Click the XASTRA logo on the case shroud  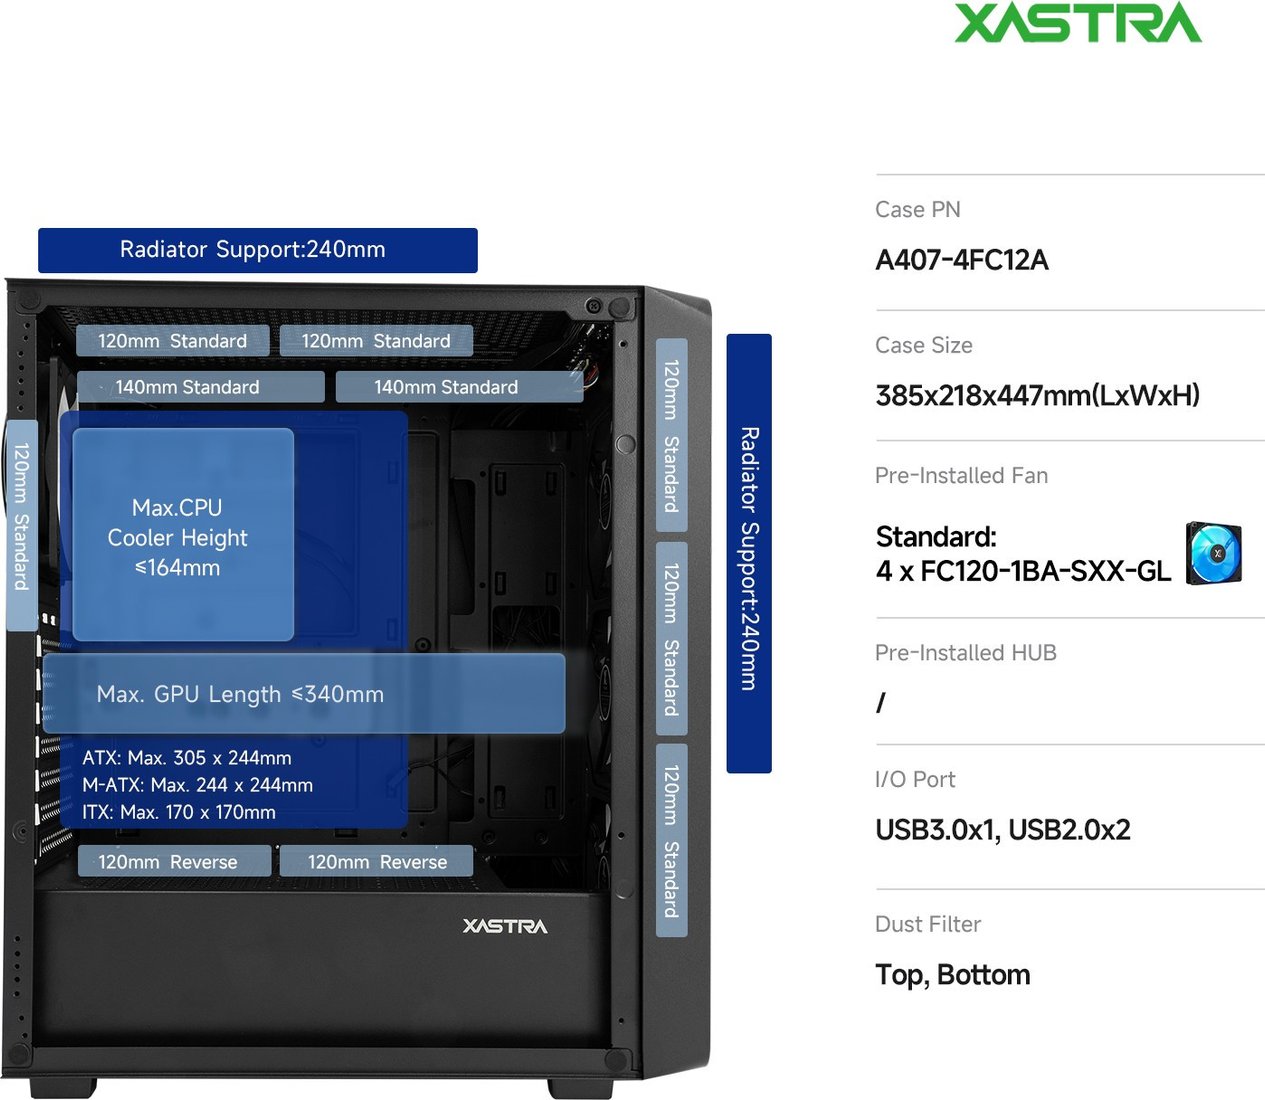click(x=505, y=926)
